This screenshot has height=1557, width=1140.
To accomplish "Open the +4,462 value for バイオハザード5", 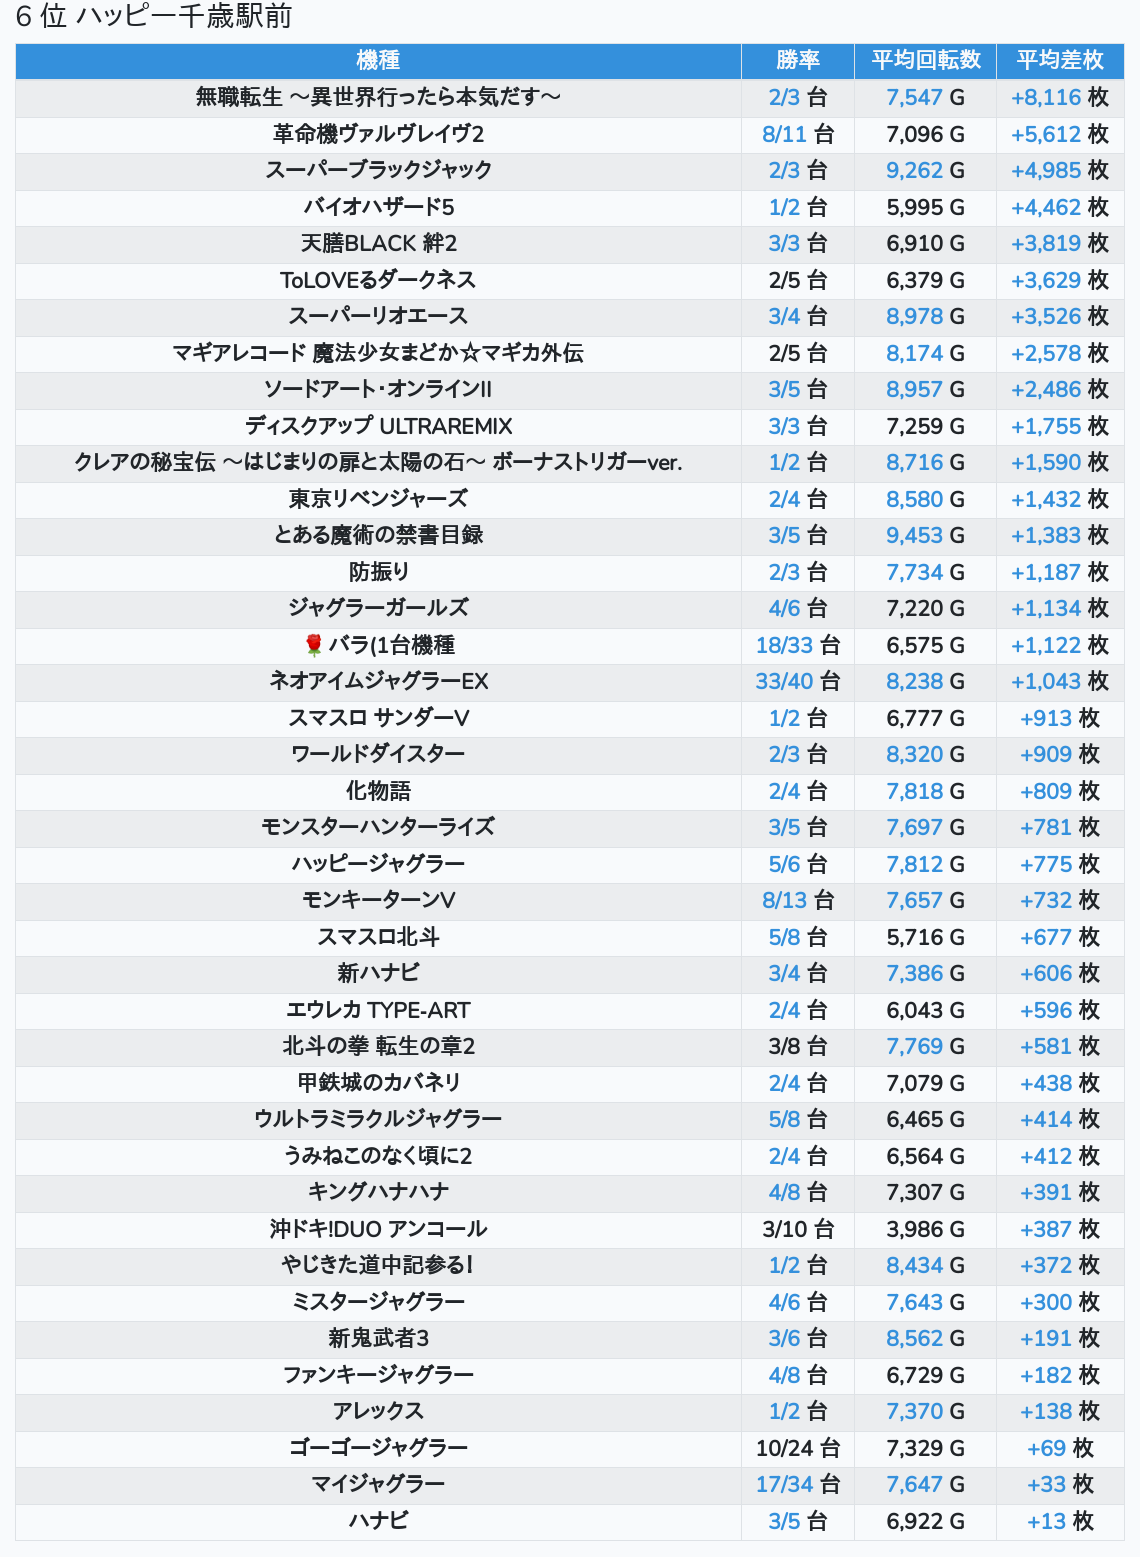I will [x=1046, y=207].
